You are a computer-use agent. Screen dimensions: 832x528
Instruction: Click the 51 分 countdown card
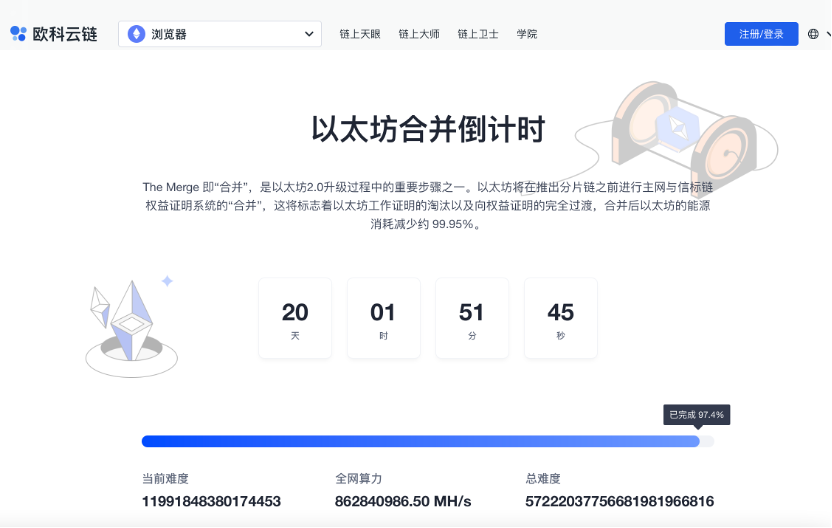point(472,318)
